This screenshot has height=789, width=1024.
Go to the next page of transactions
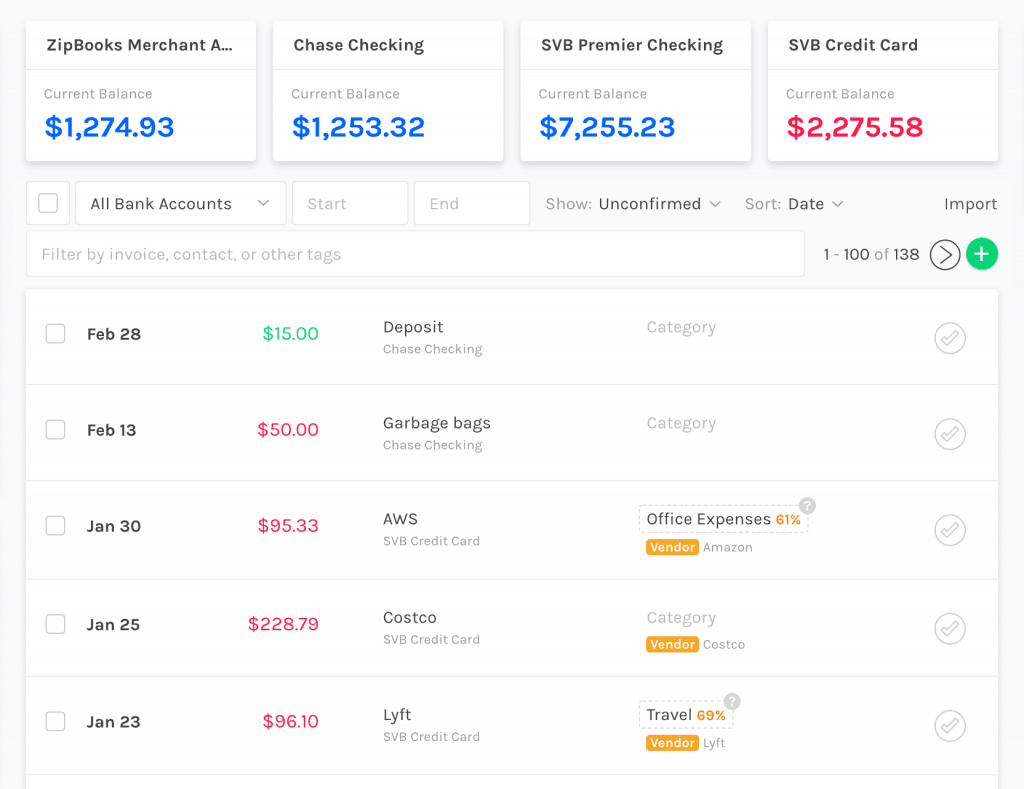pyautogui.click(x=944, y=254)
